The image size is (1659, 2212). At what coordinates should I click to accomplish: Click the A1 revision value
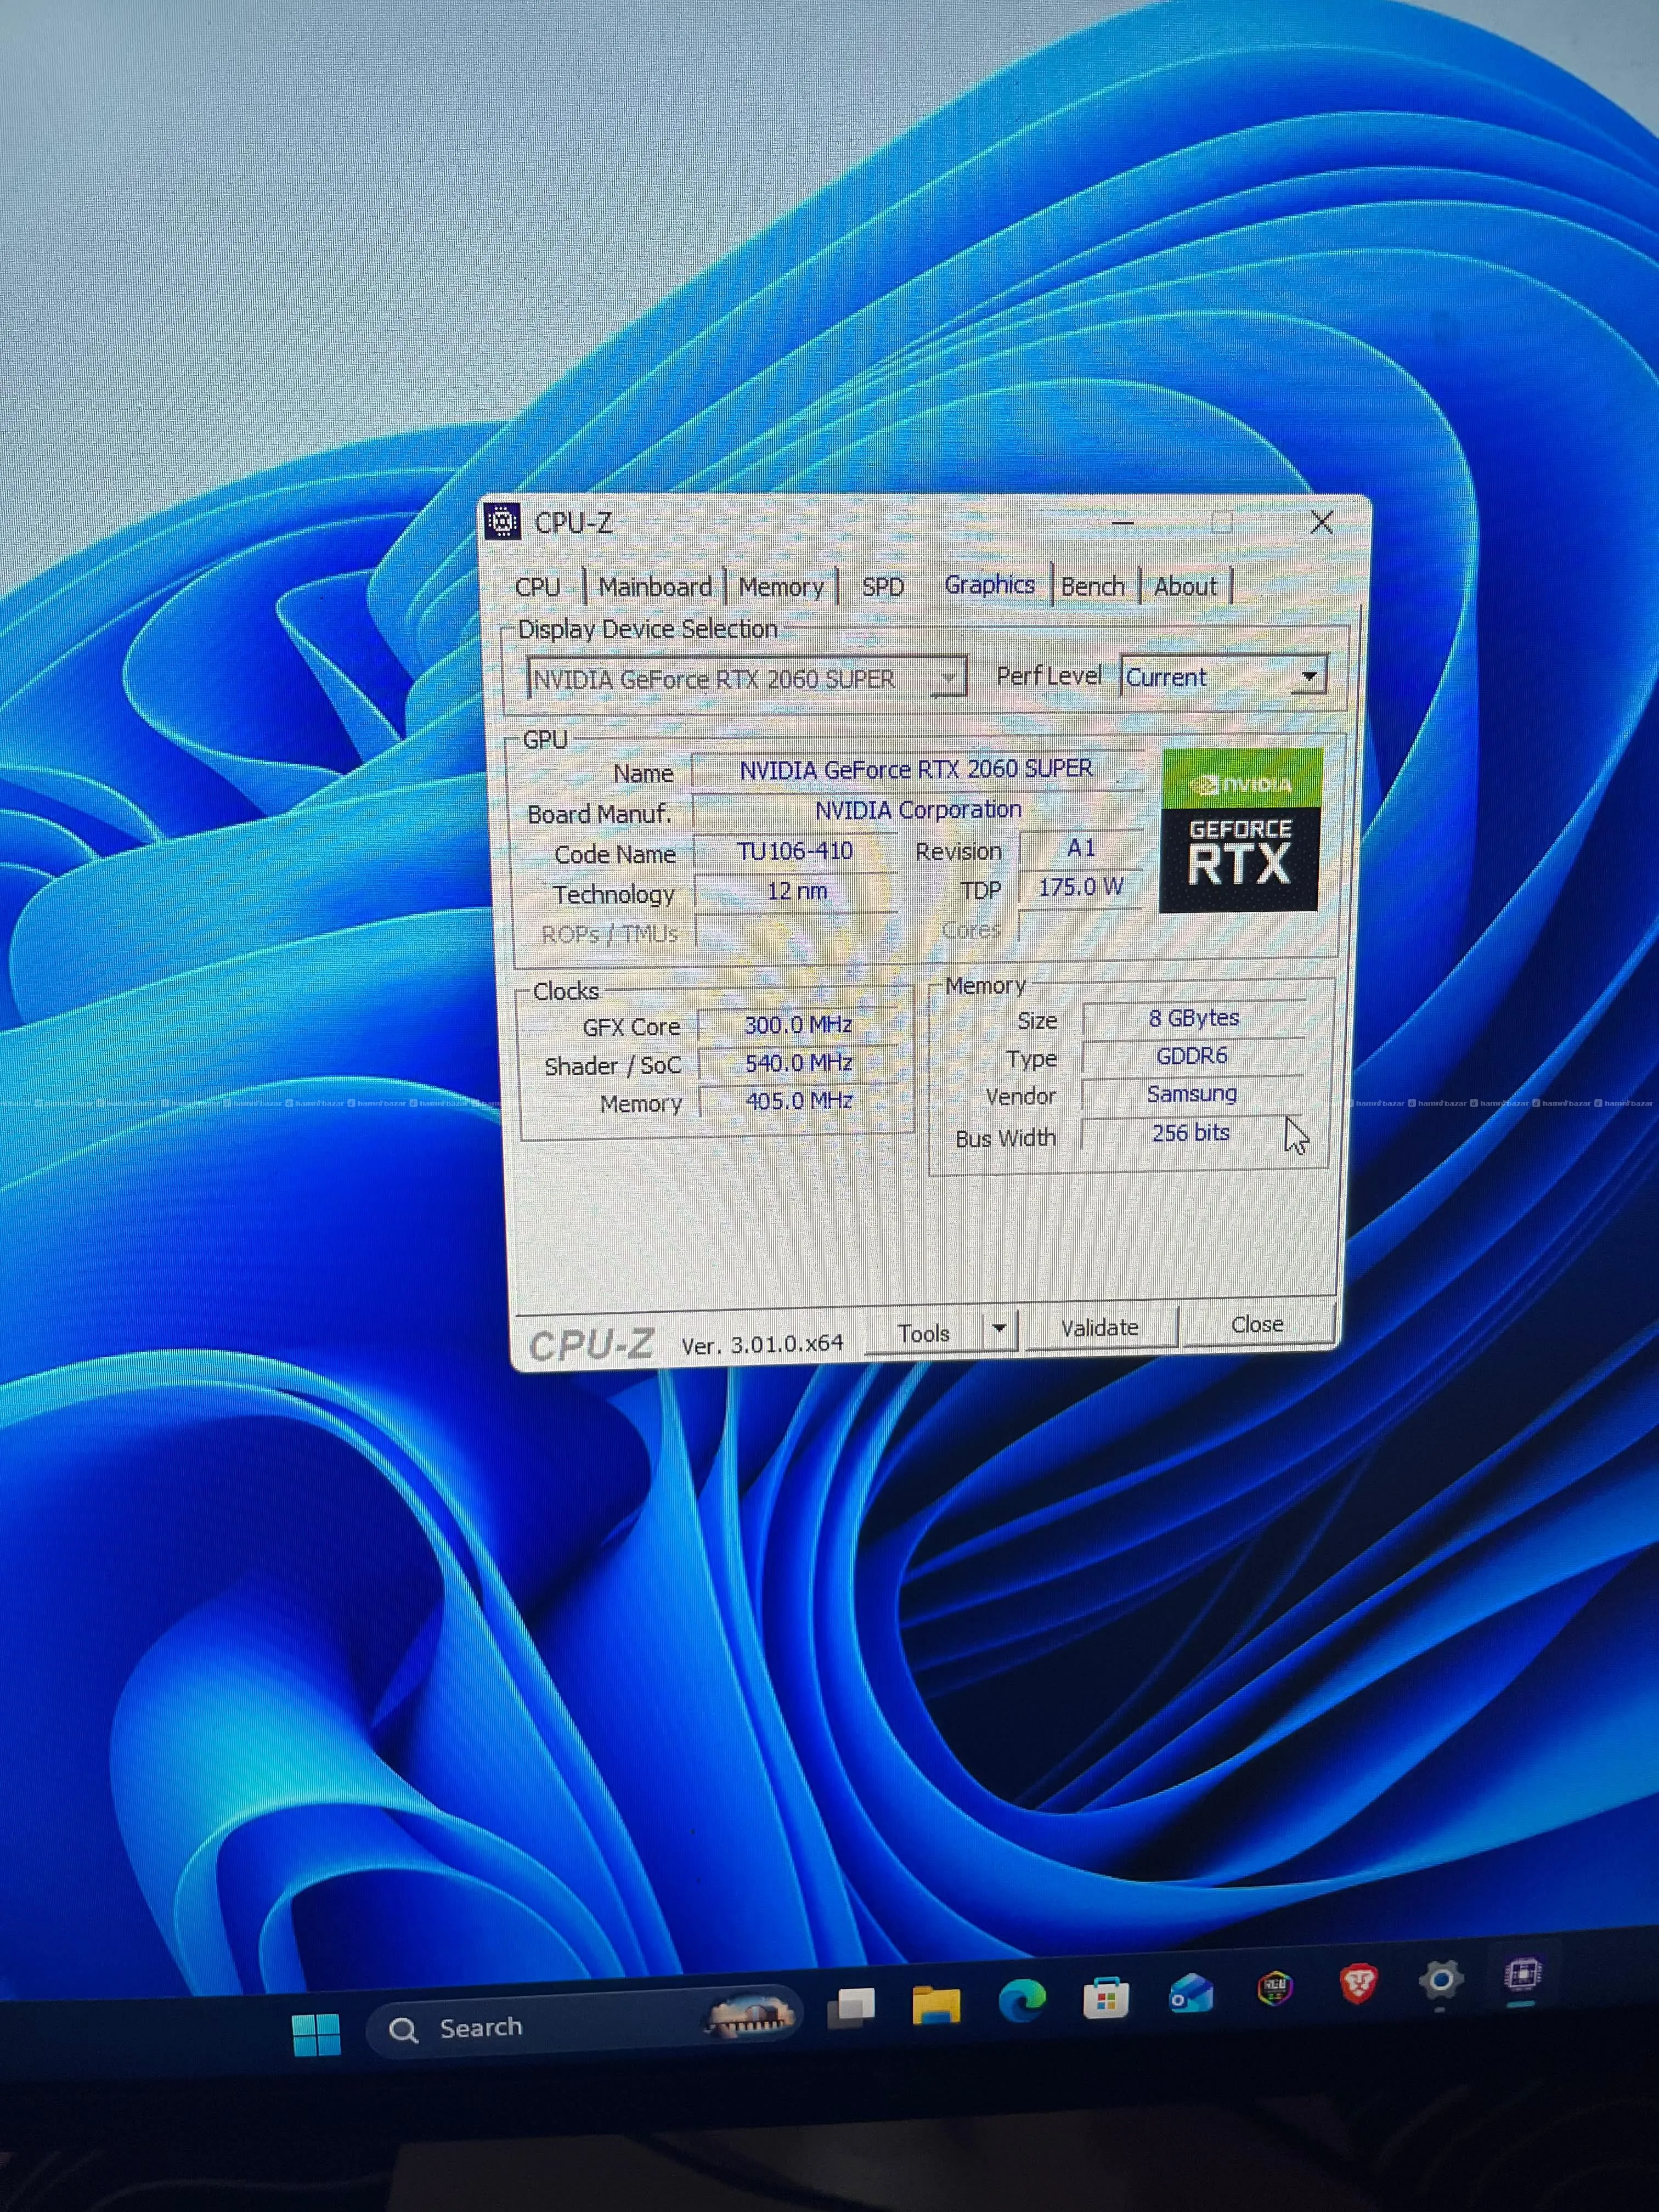[x=1081, y=848]
